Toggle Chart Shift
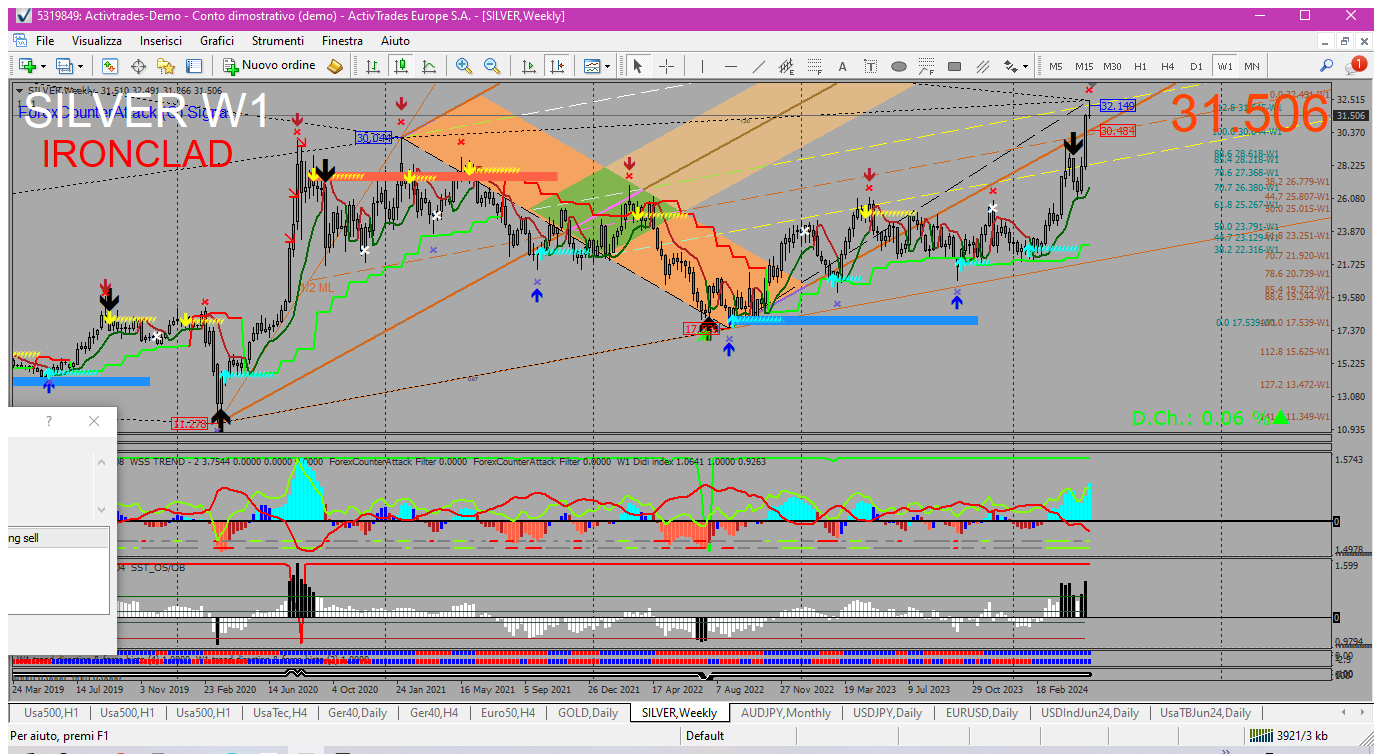 [557, 66]
